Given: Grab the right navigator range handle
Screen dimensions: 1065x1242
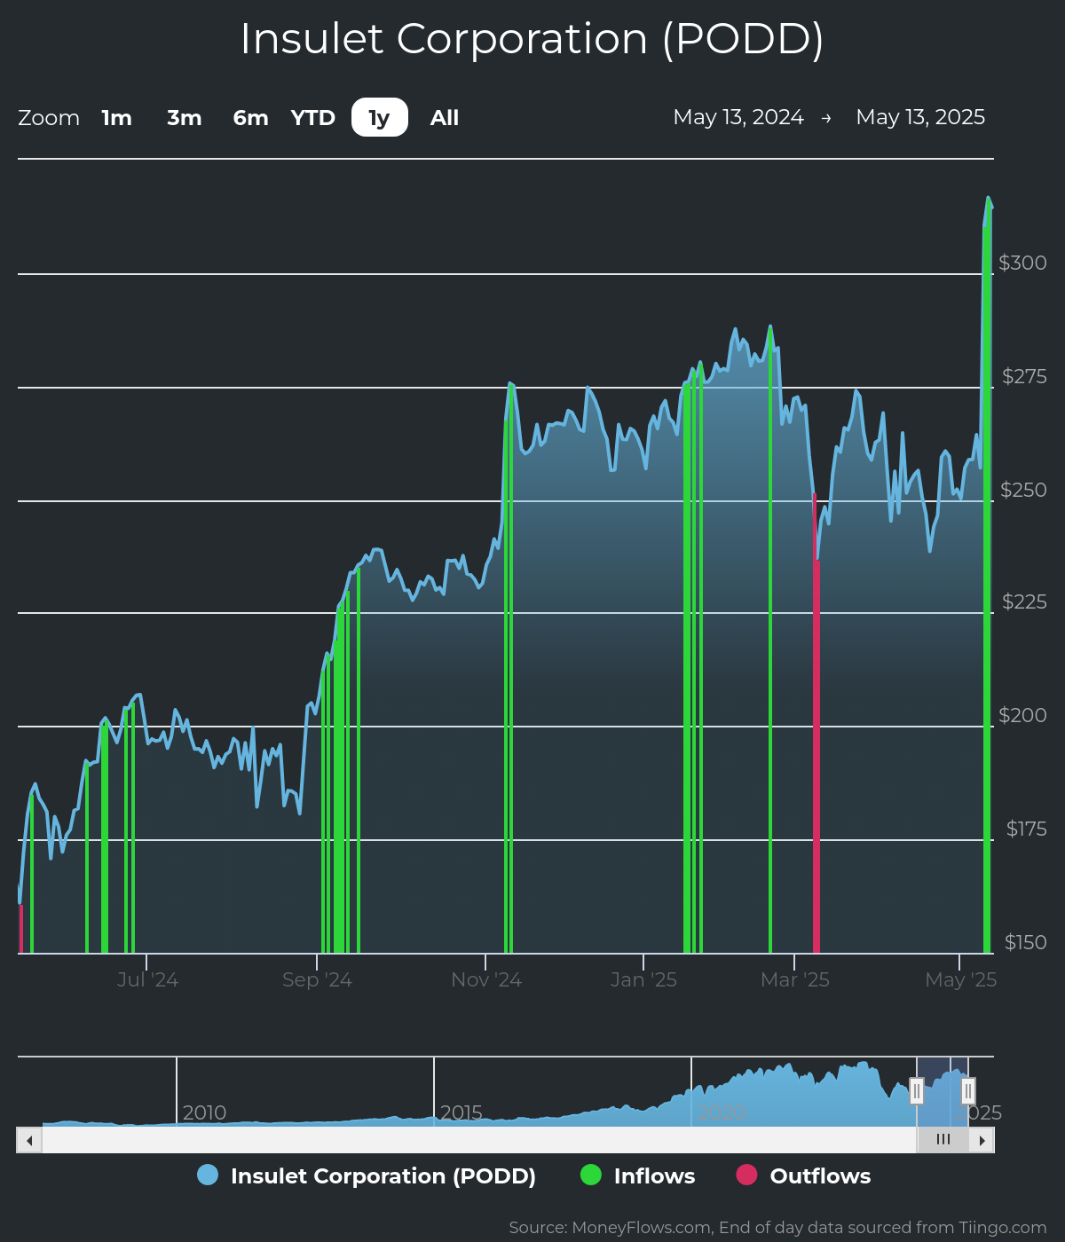Looking at the screenshot, I should point(968,1091).
